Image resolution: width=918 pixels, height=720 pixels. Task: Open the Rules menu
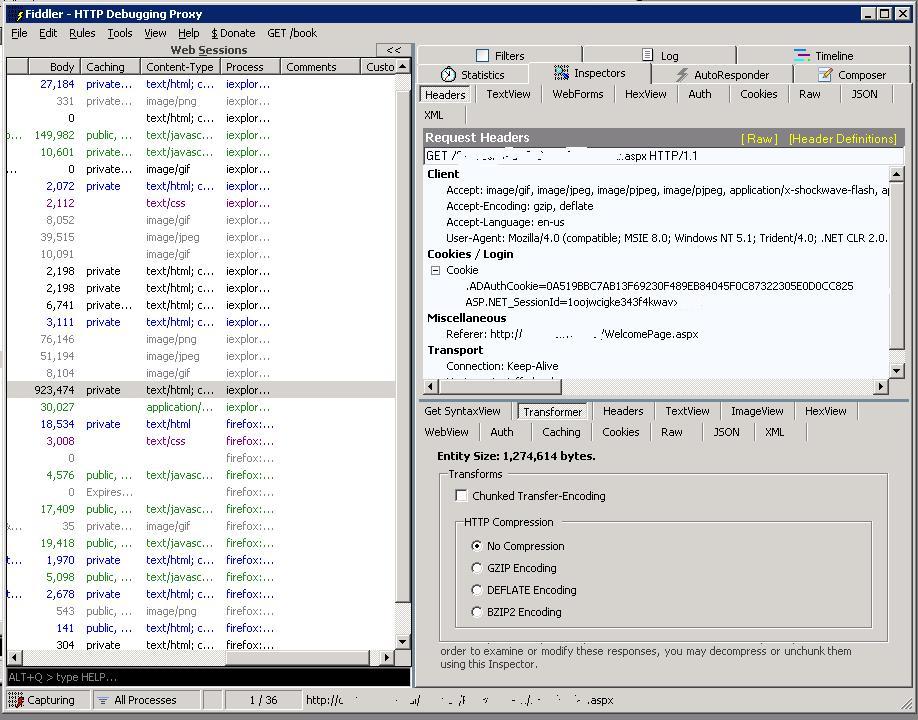[x=82, y=33]
